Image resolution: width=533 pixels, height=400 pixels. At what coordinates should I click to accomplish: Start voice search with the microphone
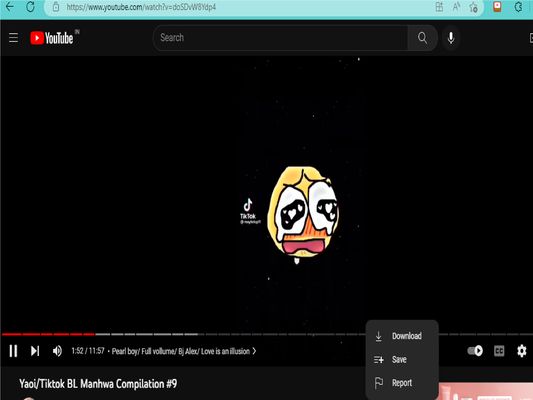click(451, 38)
